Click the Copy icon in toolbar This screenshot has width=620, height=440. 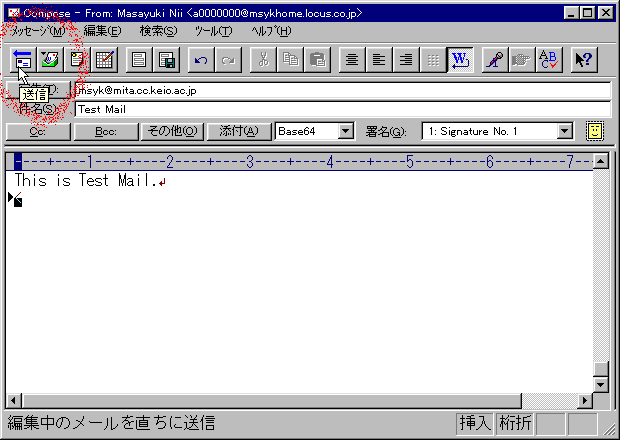[290, 60]
